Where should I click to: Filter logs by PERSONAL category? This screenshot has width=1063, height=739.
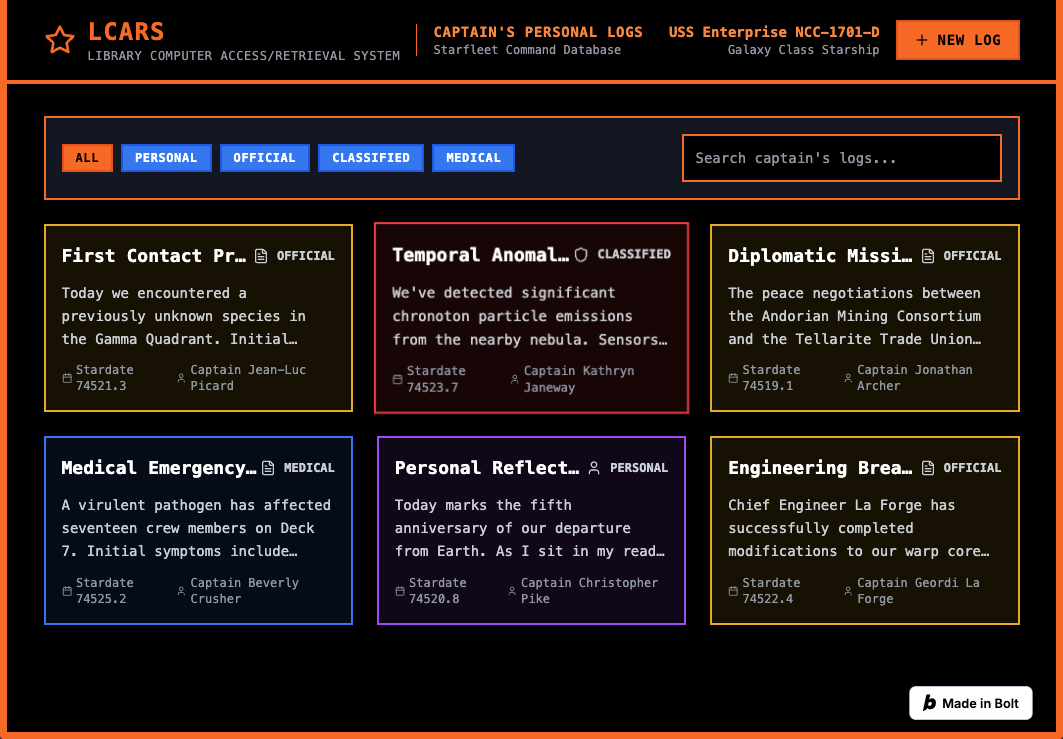(x=166, y=158)
